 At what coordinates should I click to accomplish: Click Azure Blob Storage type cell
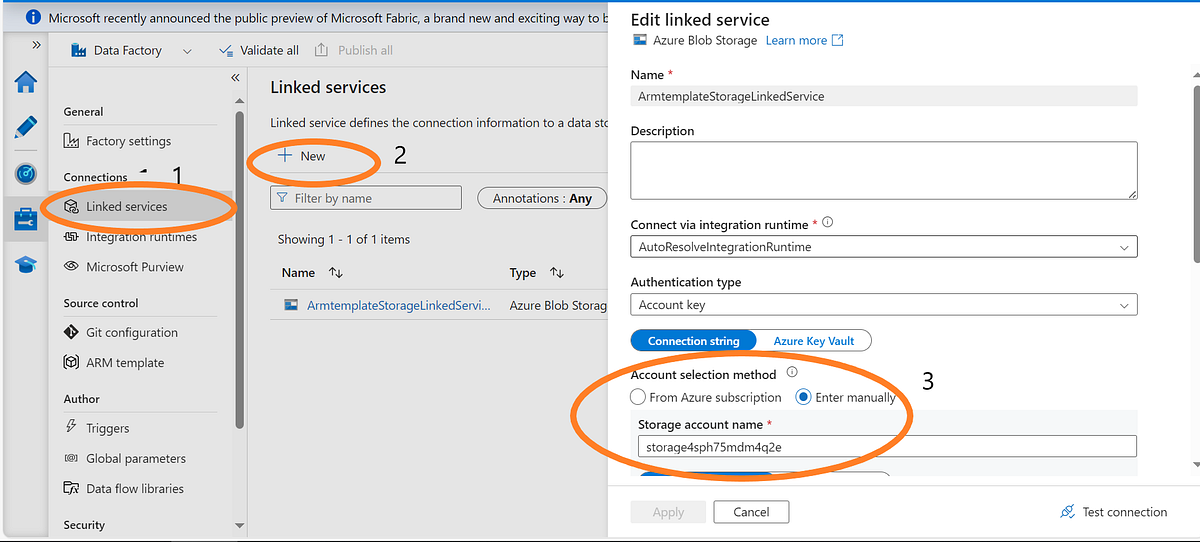pos(558,305)
